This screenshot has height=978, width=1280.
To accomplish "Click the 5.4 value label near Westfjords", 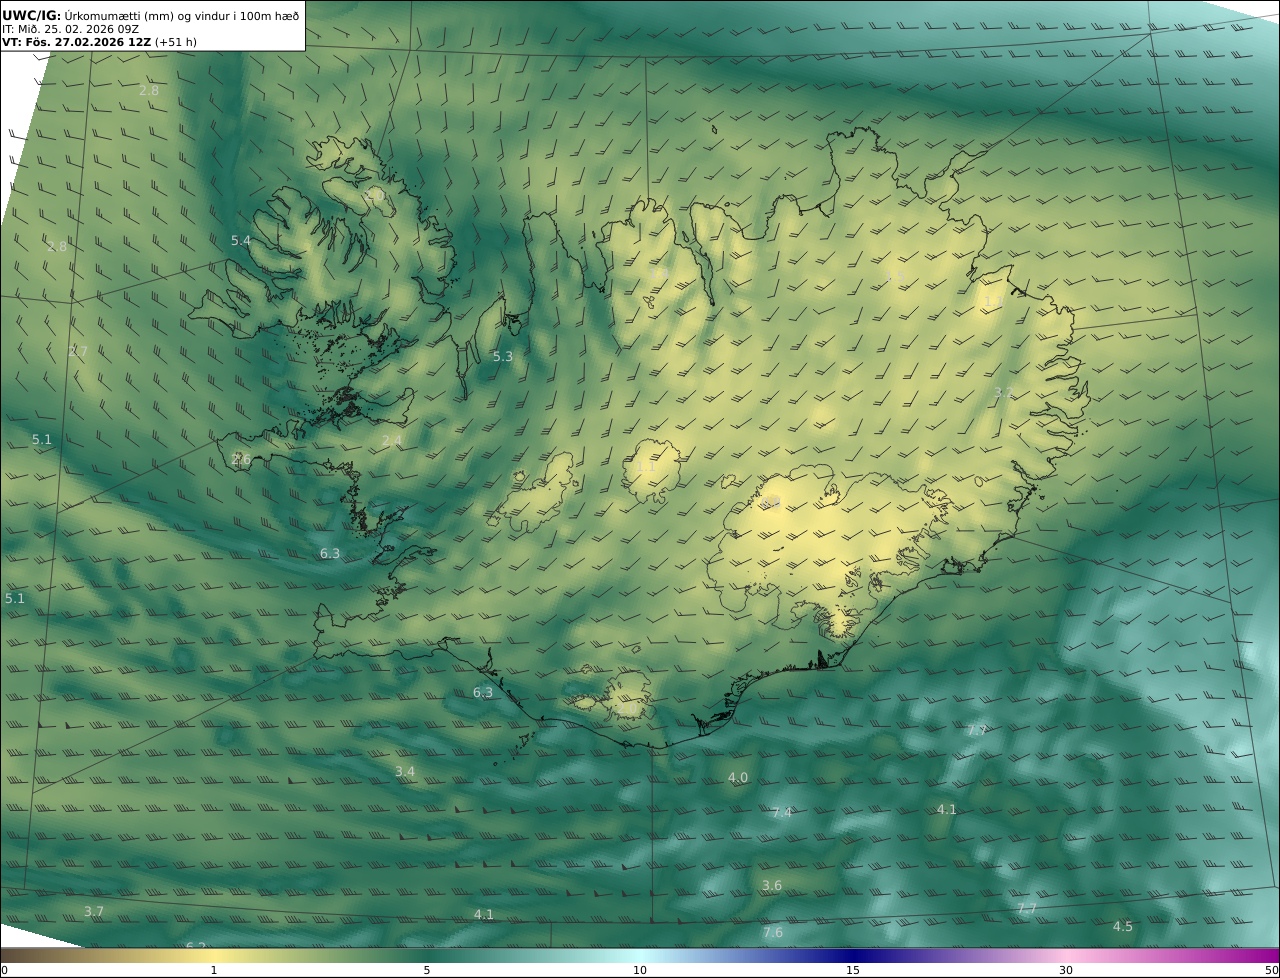I will coord(241,241).
